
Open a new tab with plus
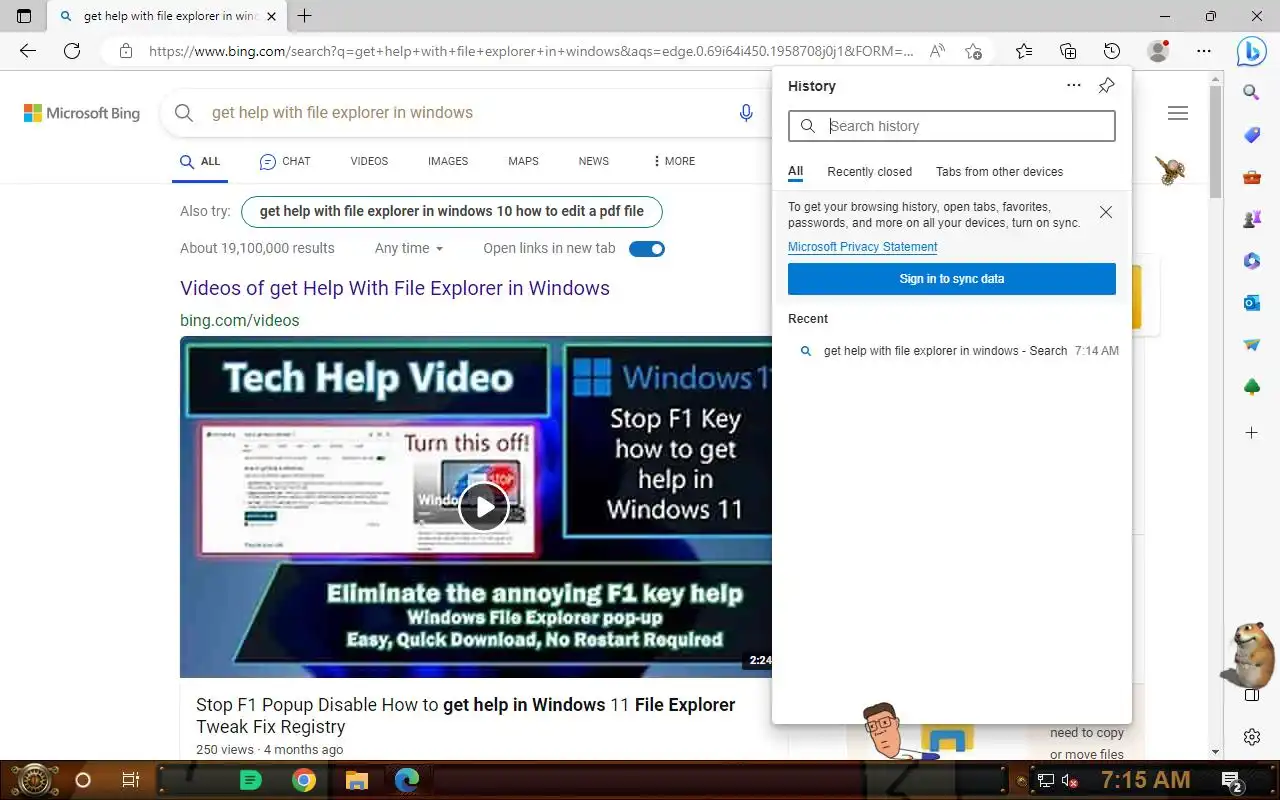coord(305,16)
